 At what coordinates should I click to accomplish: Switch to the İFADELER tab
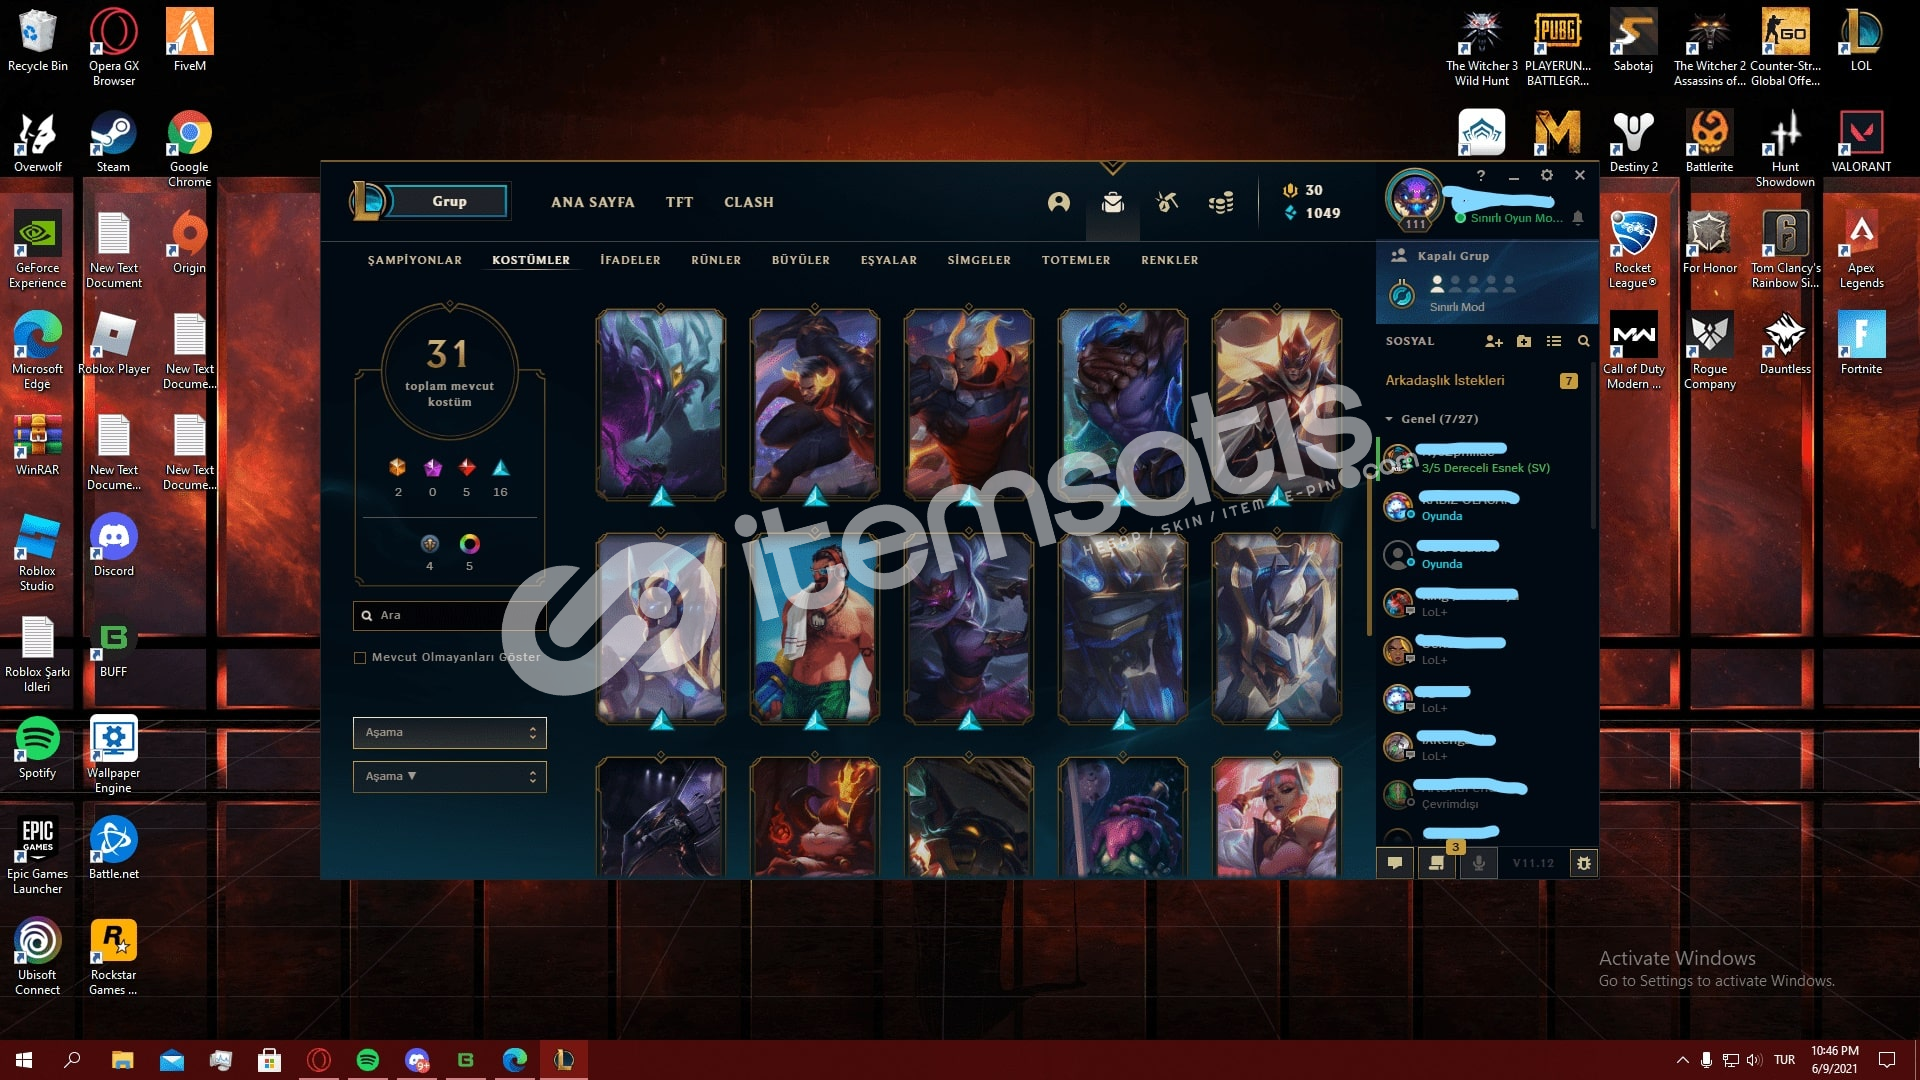(x=630, y=260)
